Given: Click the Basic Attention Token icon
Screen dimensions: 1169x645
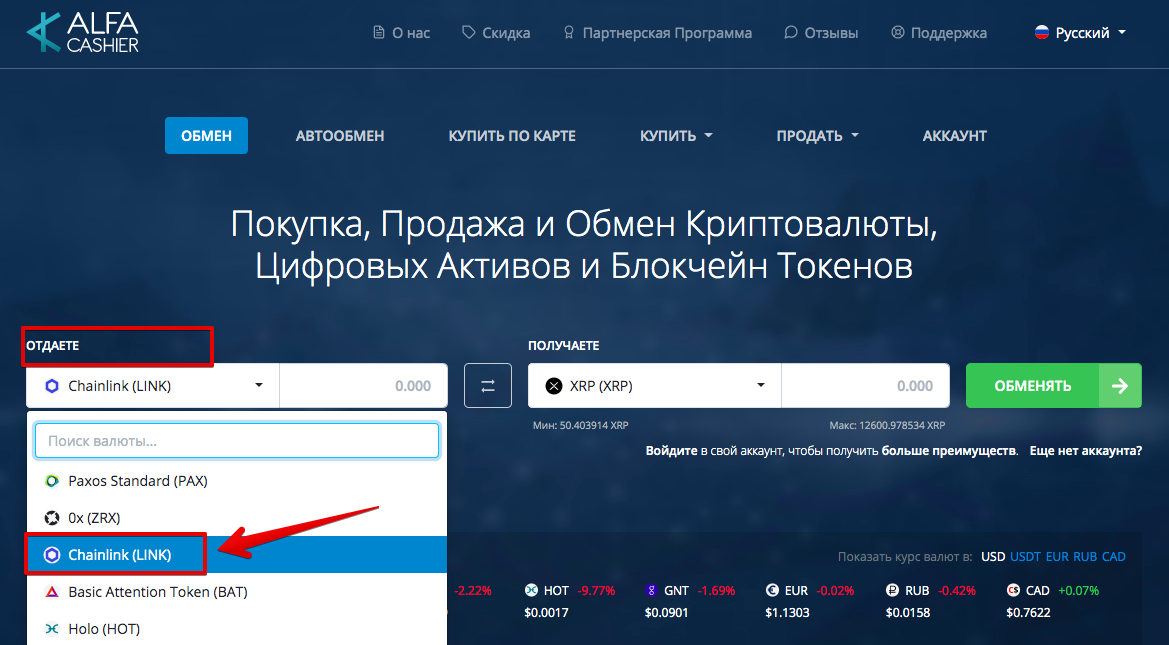Looking at the screenshot, I should click(x=52, y=592).
